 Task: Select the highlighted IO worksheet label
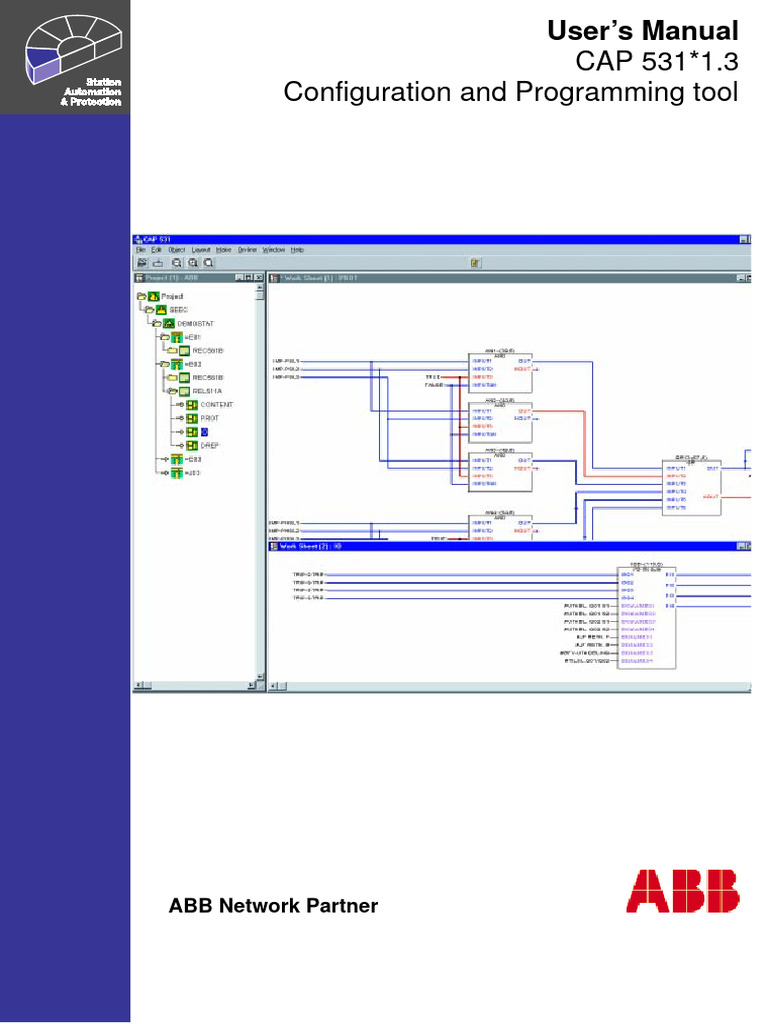click(204, 432)
